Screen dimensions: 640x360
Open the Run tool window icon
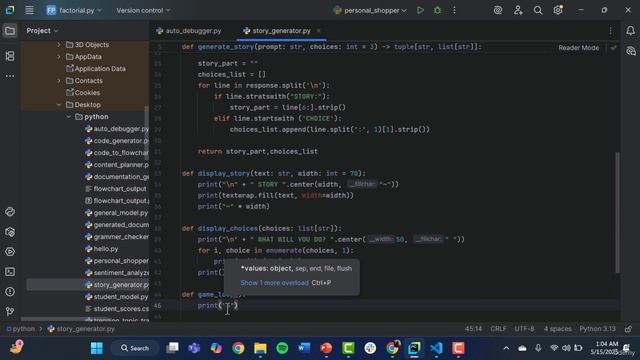tap(10, 252)
